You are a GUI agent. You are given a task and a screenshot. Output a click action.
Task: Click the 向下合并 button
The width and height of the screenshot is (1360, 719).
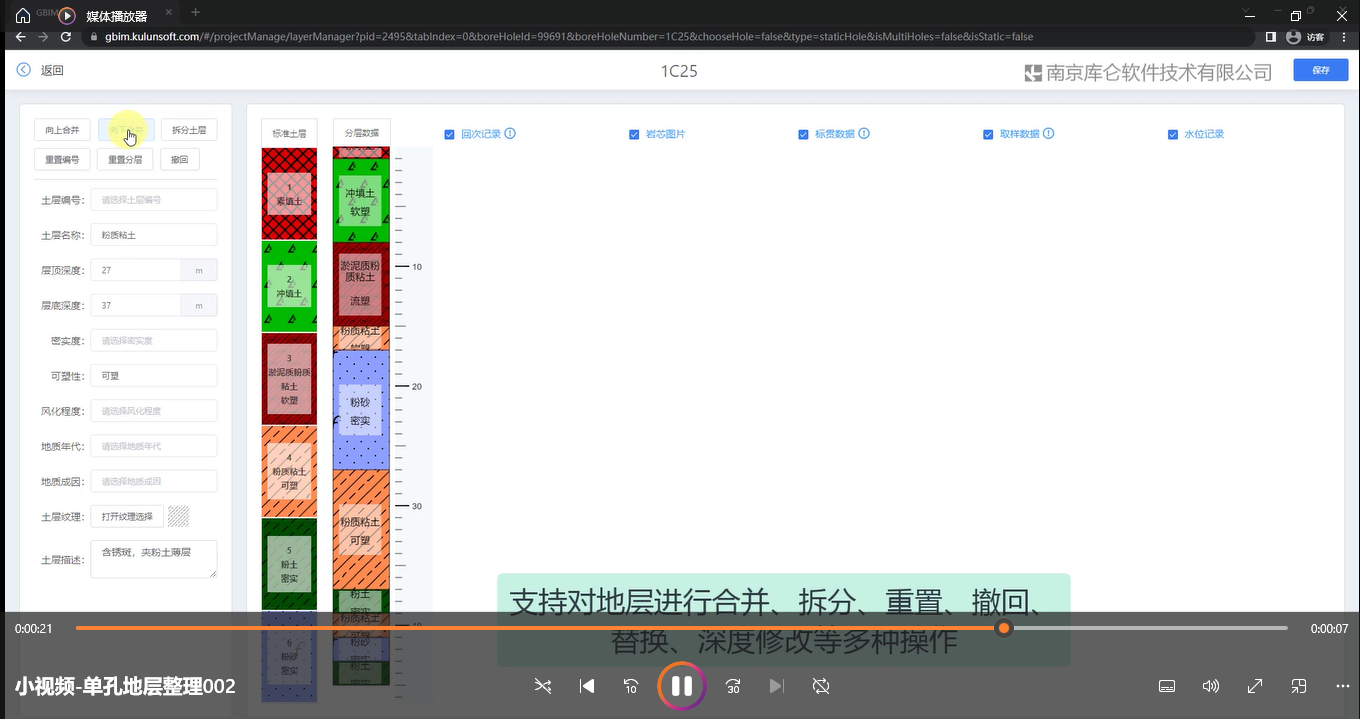coord(126,130)
